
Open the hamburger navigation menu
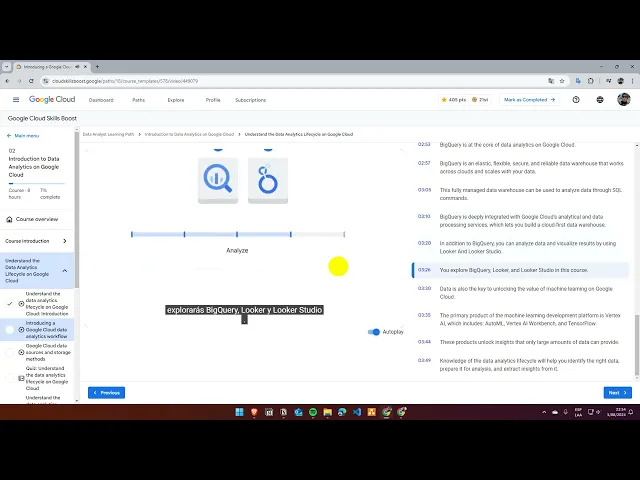coord(16,100)
